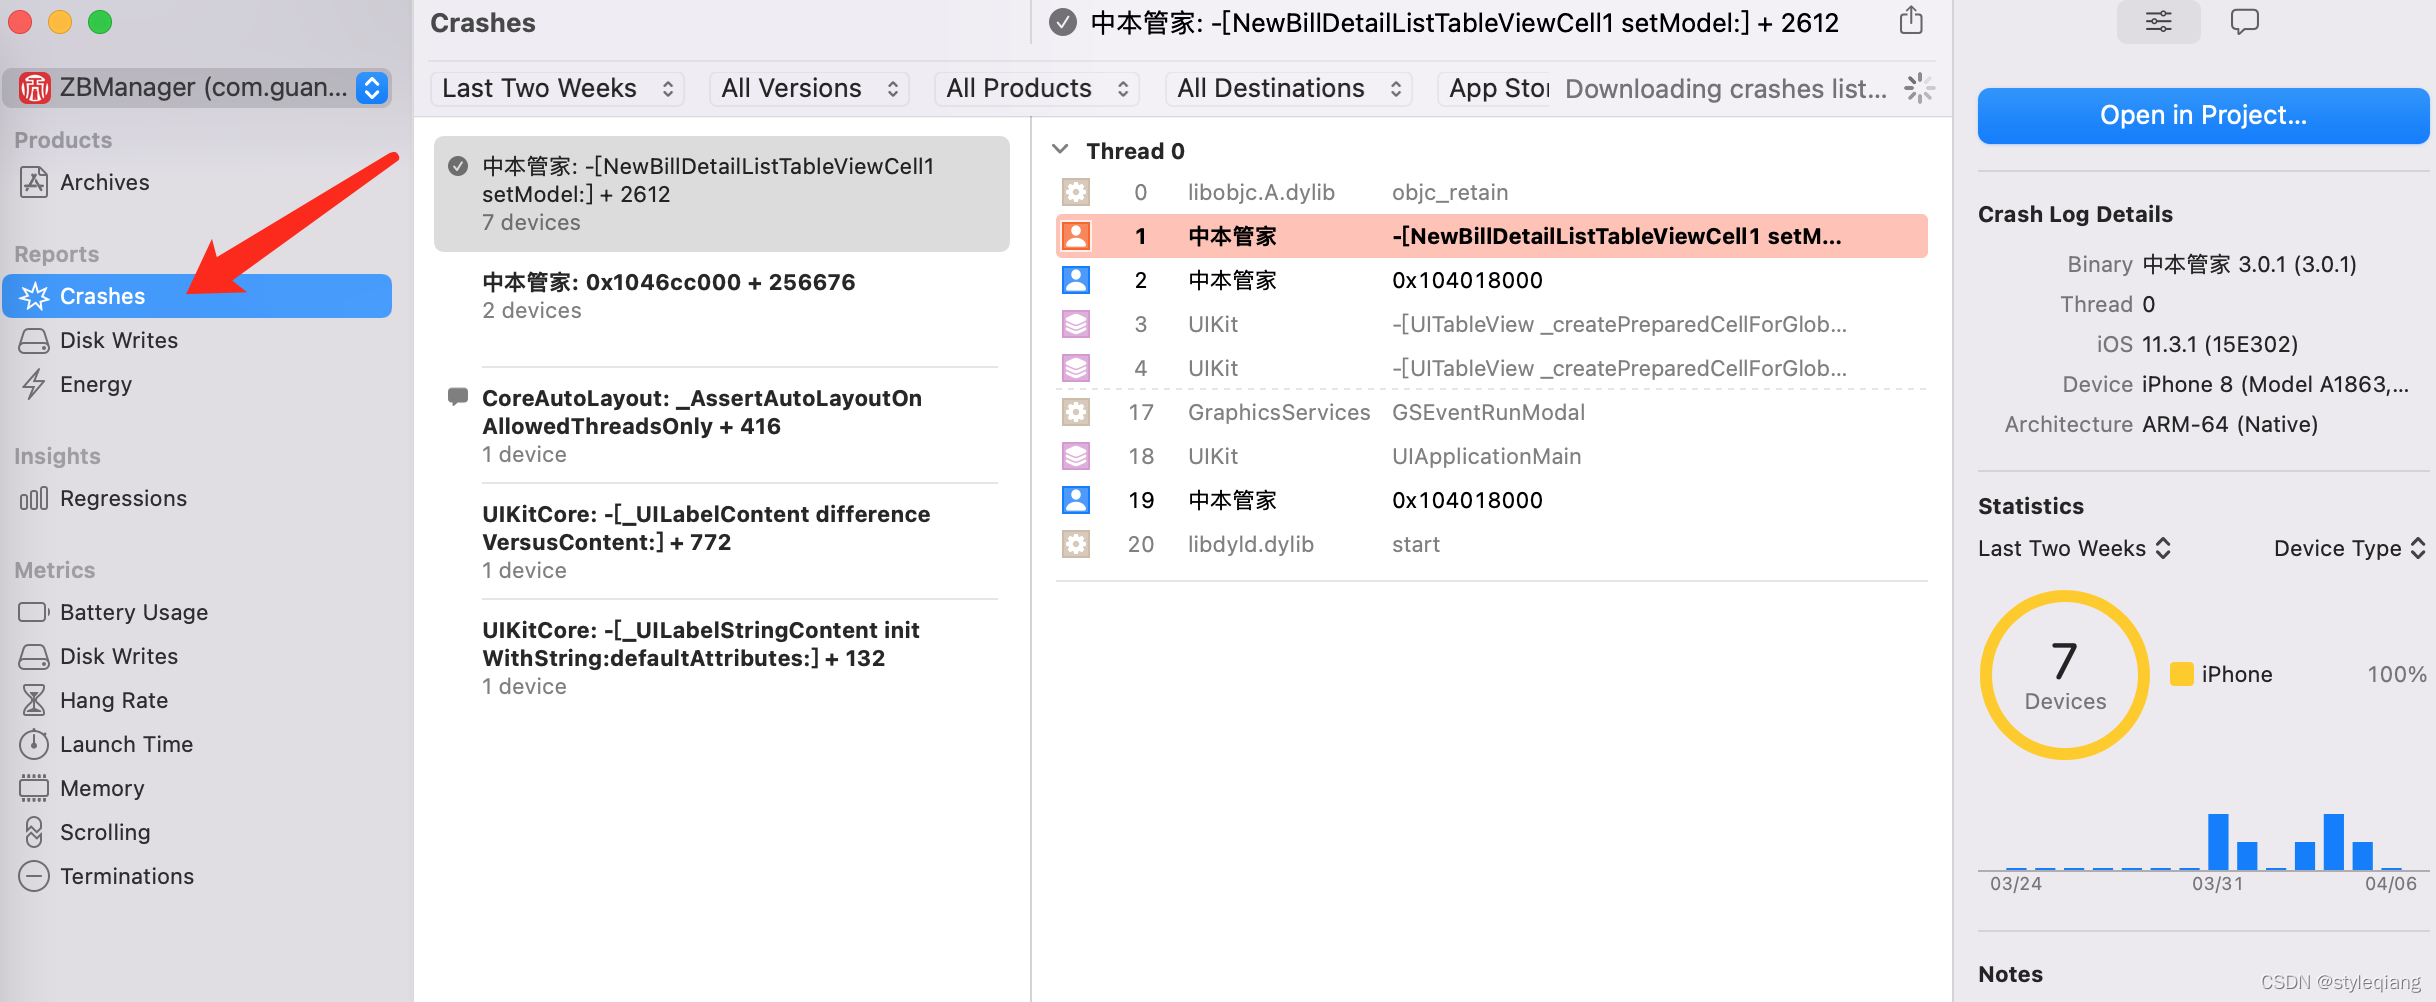The height and width of the screenshot is (1002, 2436).
Task: Click the Terminations icon
Action: pyautogui.click(x=34, y=876)
